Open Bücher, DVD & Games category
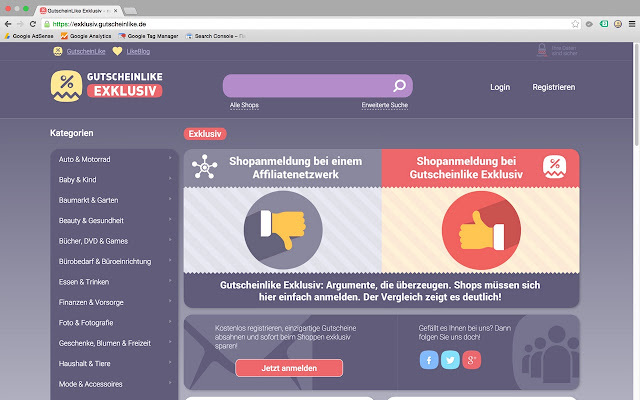 pos(93,241)
